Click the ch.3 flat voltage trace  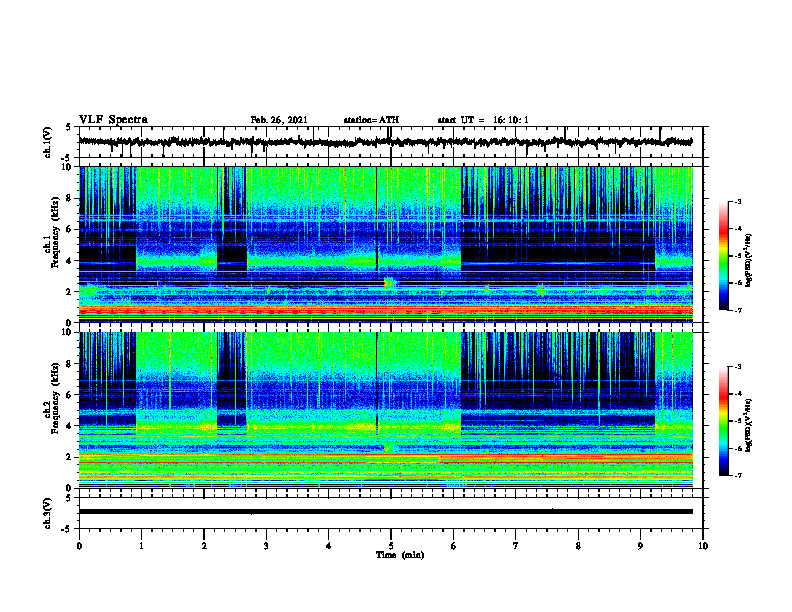pyautogui.click(x=386, y=512)
